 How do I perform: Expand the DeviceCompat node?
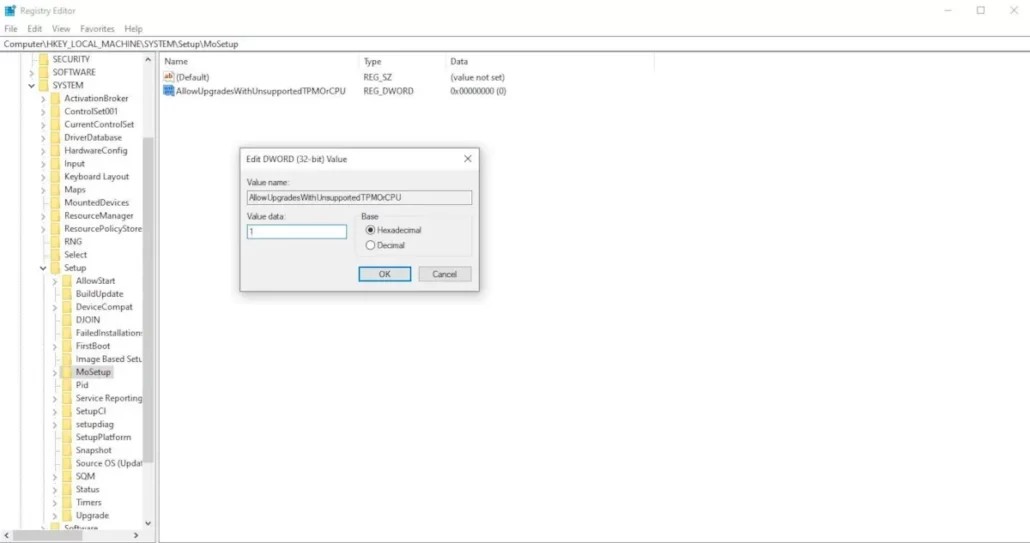[x=55, y=307]
